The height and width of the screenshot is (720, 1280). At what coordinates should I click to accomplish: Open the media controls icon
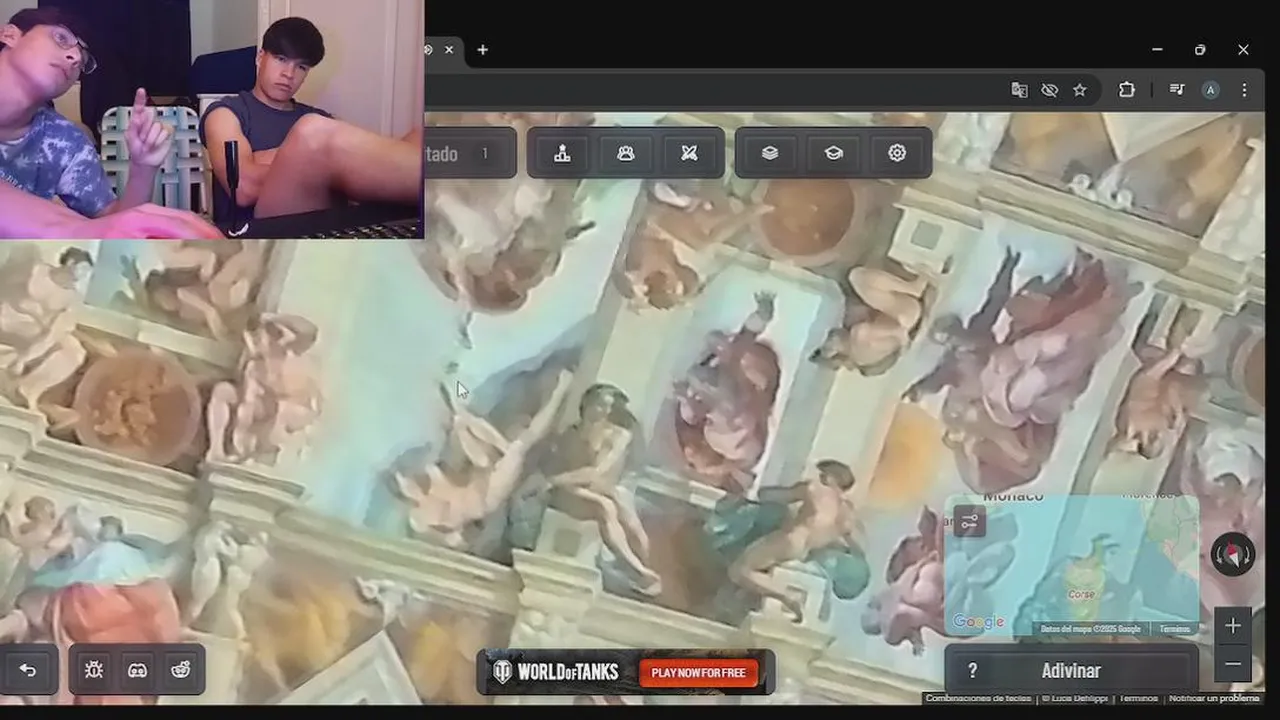pyautogui.click(x=1177, y=90)
